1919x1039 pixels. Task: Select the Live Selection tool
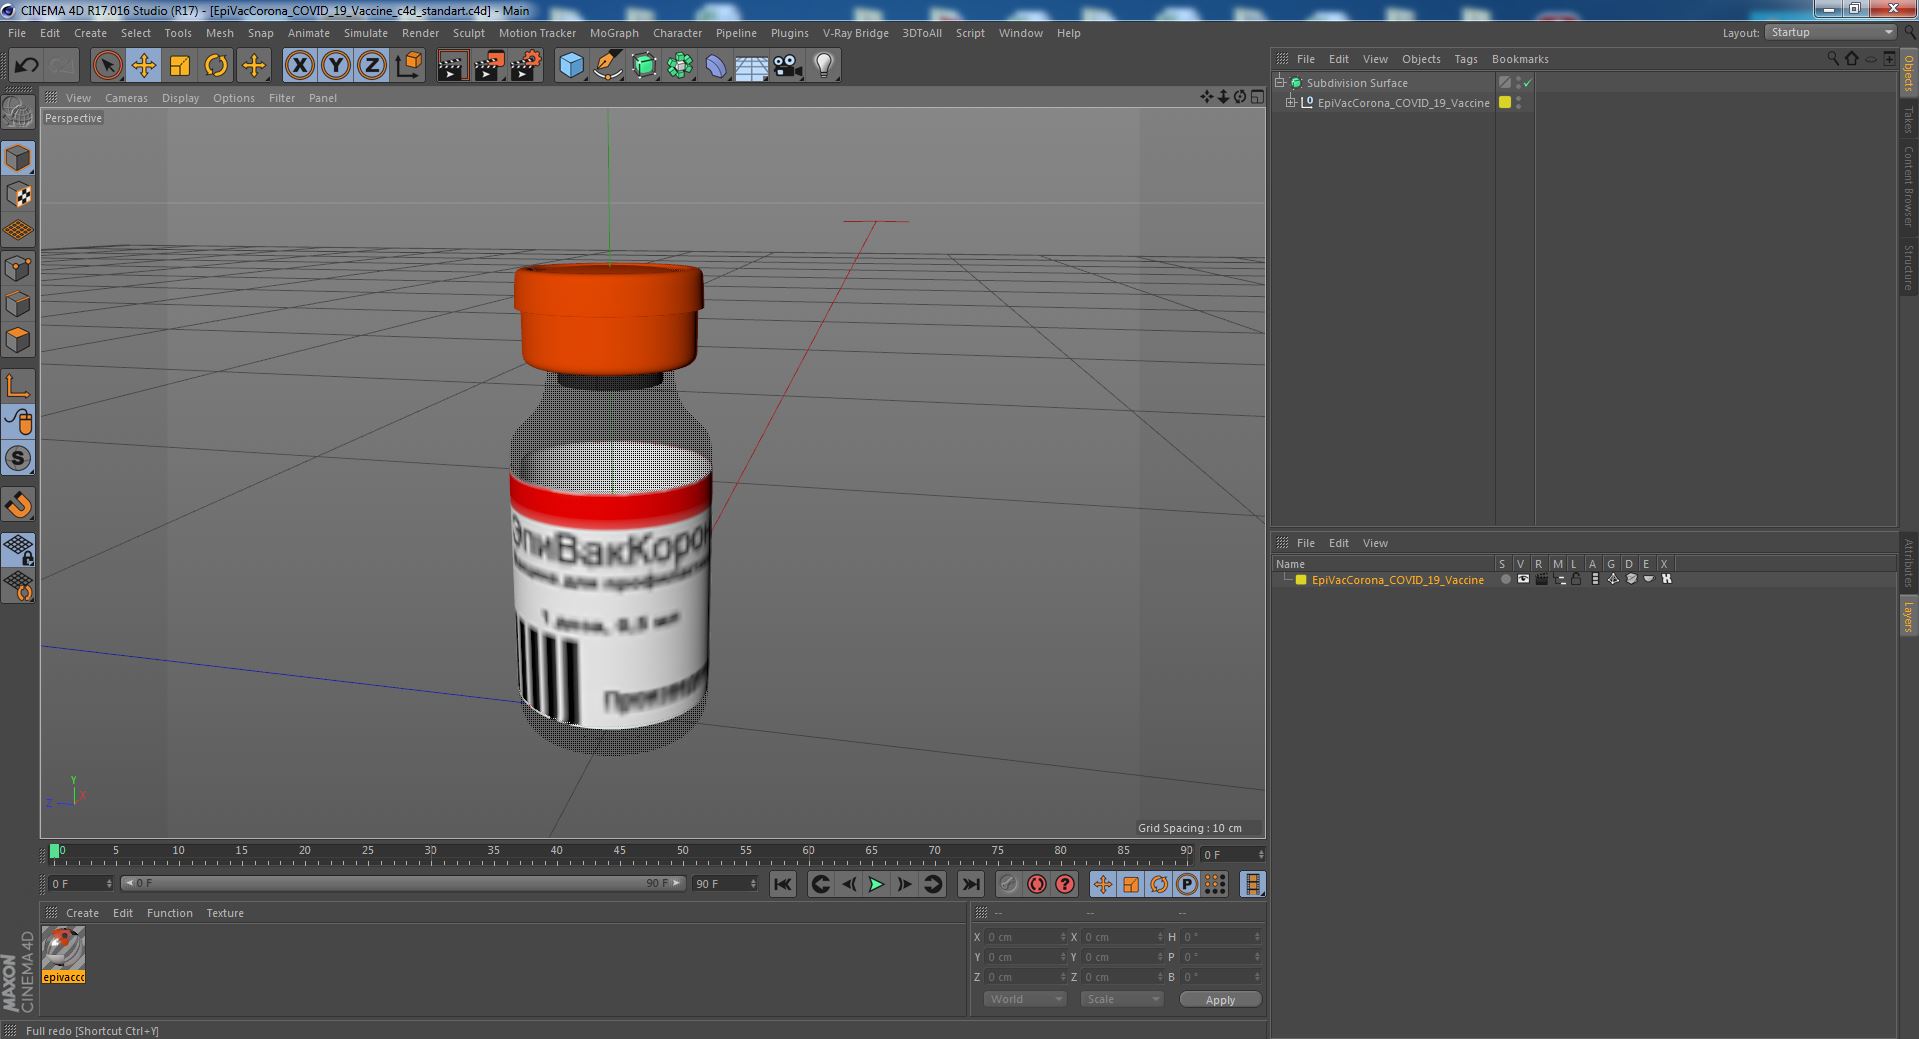[x=107, y=66]
